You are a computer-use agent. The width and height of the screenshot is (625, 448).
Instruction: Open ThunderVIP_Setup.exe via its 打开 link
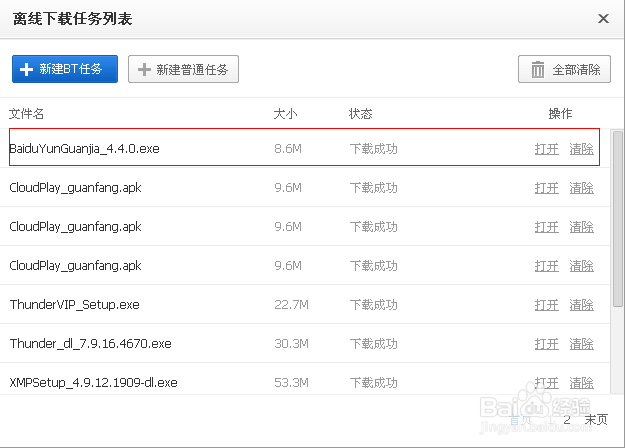click(546, 305)
